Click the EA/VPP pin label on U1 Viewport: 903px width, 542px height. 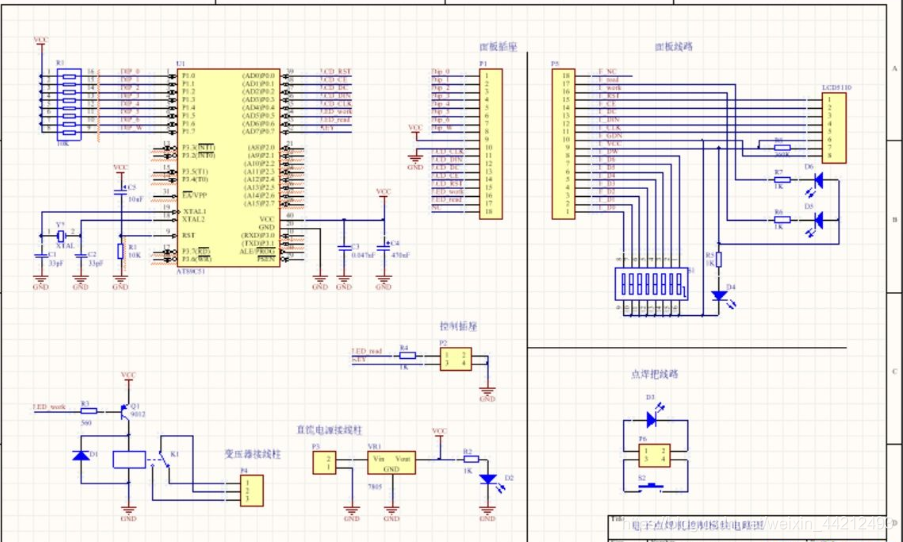point(194,196)
